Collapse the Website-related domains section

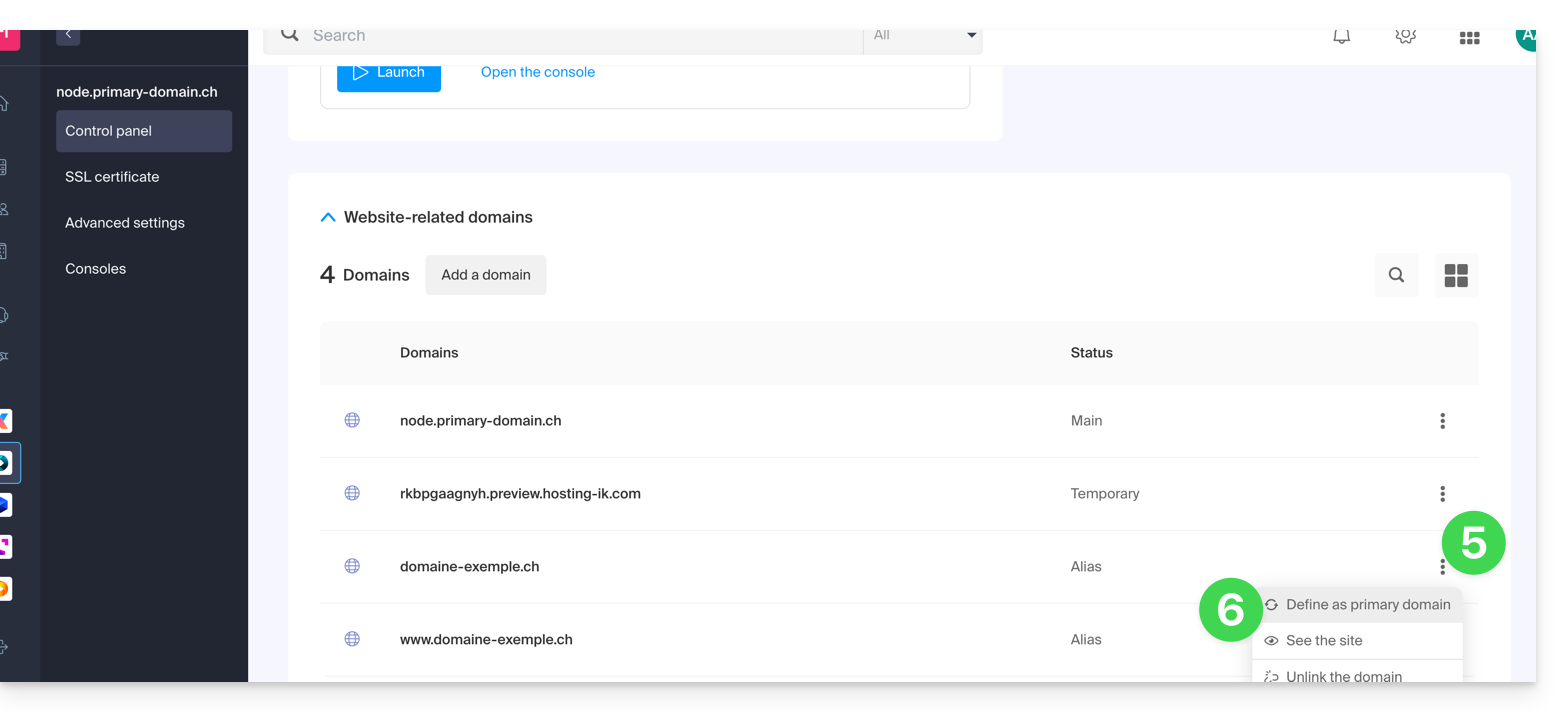point(328,217)
